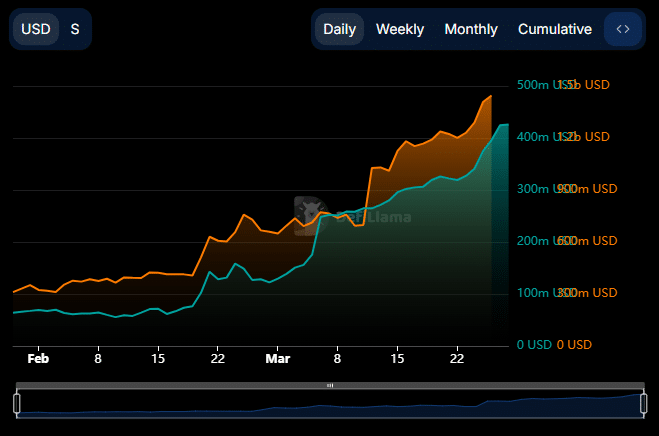
Task: Switch denomination toggle to S
Action: pyautogui.click(x=75, y=29)
